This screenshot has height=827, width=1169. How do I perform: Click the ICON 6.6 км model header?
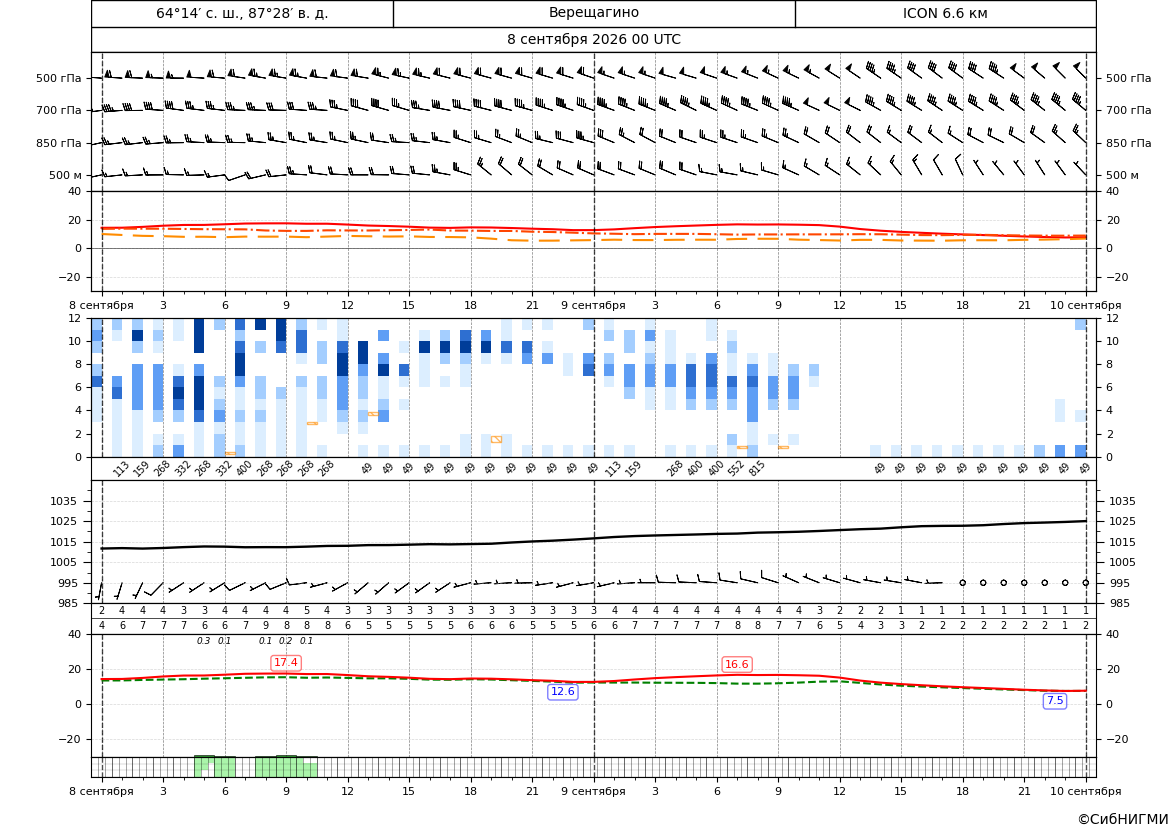[x=945, y=13]
